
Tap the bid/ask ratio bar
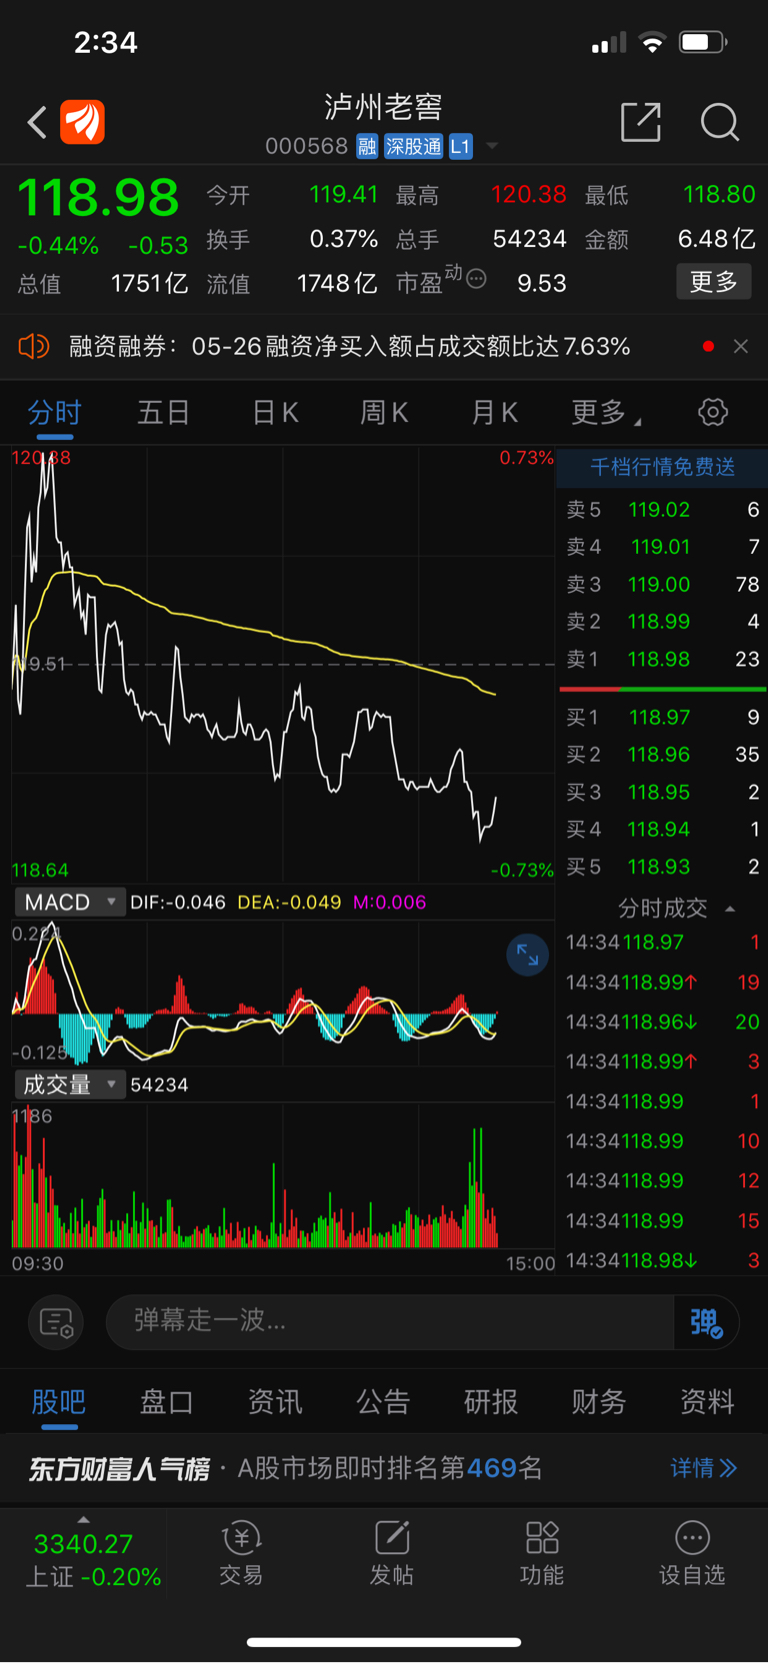662,689
